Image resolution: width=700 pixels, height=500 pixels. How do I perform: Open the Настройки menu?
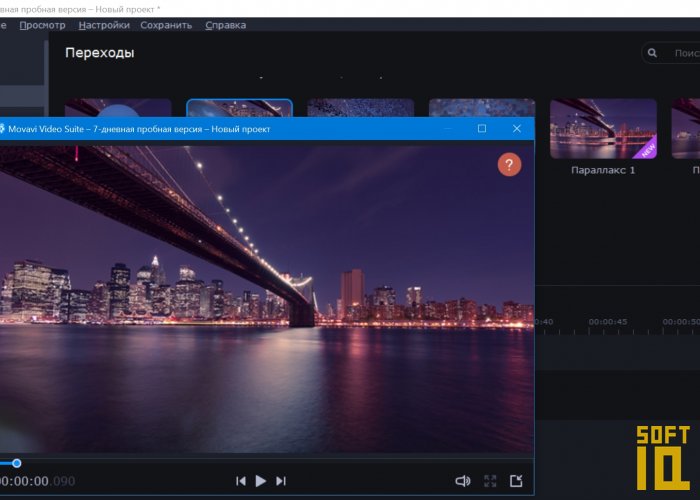pos(104,25)
